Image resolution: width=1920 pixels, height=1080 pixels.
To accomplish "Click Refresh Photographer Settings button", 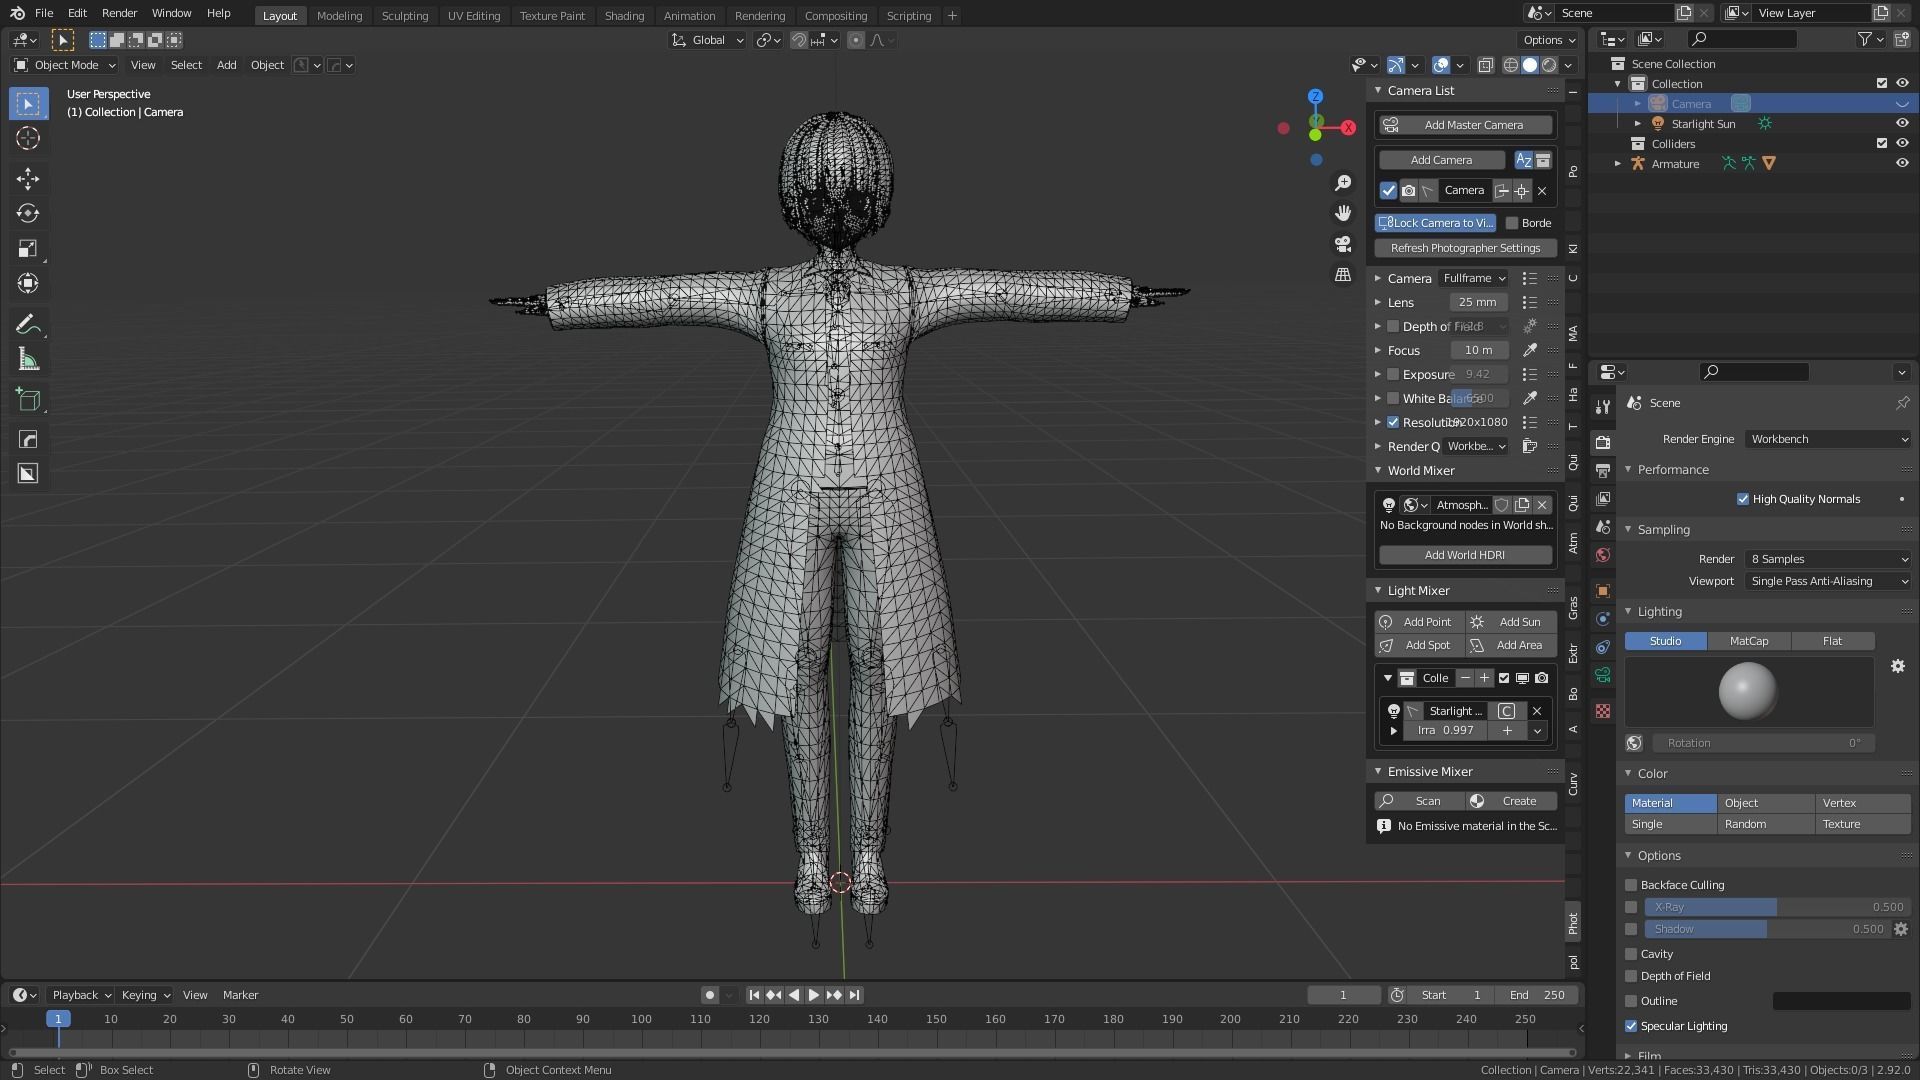I will click(1465, 248).
